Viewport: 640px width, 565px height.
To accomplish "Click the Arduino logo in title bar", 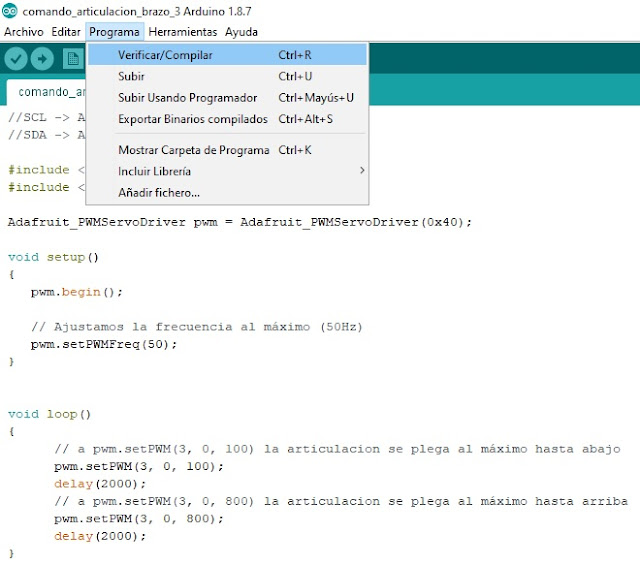I will 9,11.
